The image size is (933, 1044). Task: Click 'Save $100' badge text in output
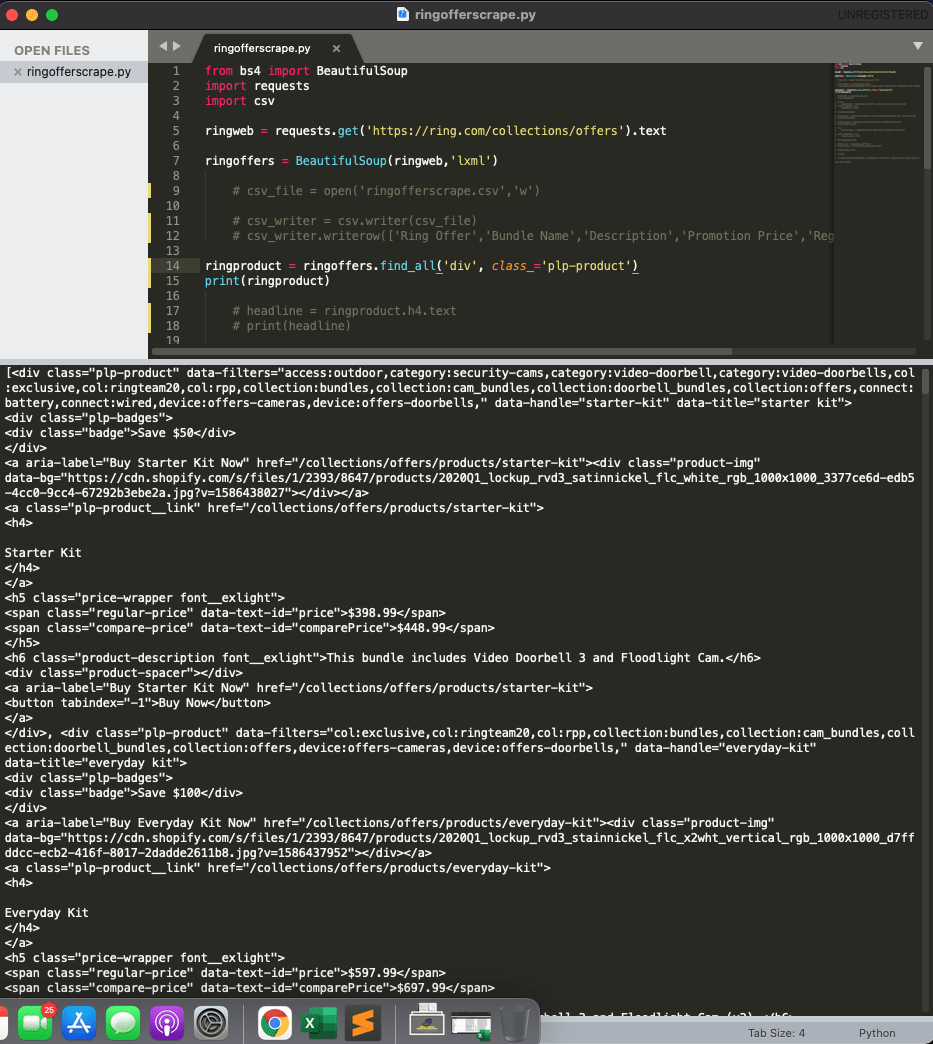(x=169, y=793)
